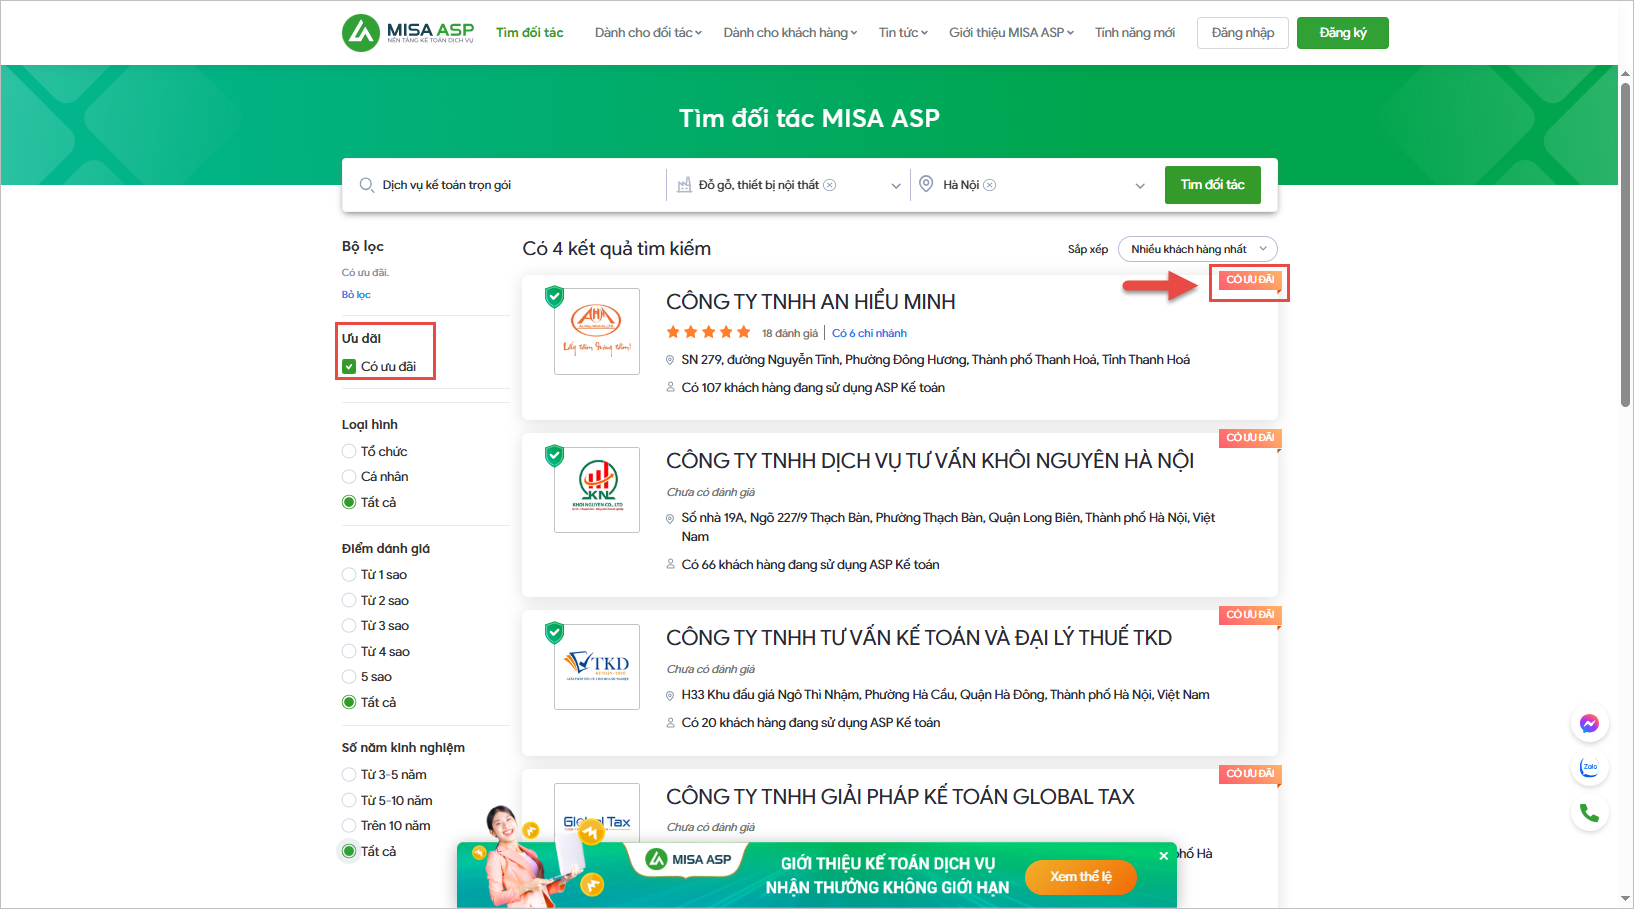This screenshot has width=1634, height=909.
Task: Click An Hiểu Minh company logo thumbnail
Action: point(597,331)
